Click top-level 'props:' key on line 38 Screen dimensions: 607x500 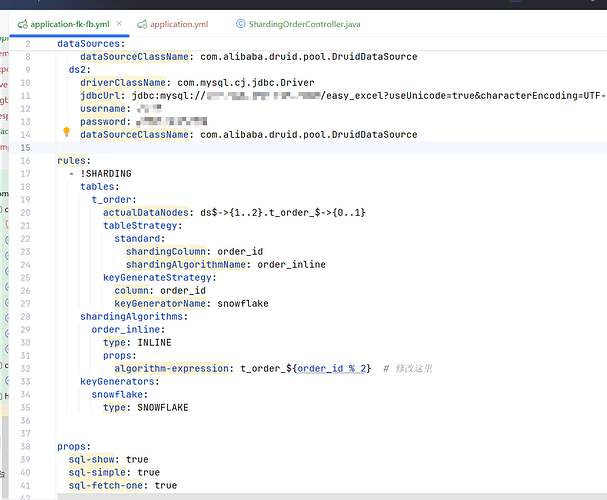click(74, 447)
